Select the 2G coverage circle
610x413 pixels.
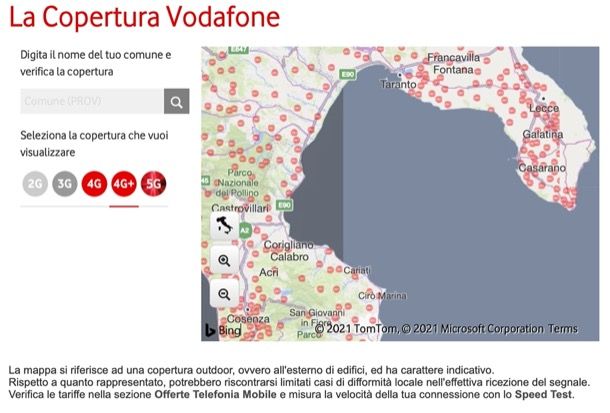tap(35, 184)
